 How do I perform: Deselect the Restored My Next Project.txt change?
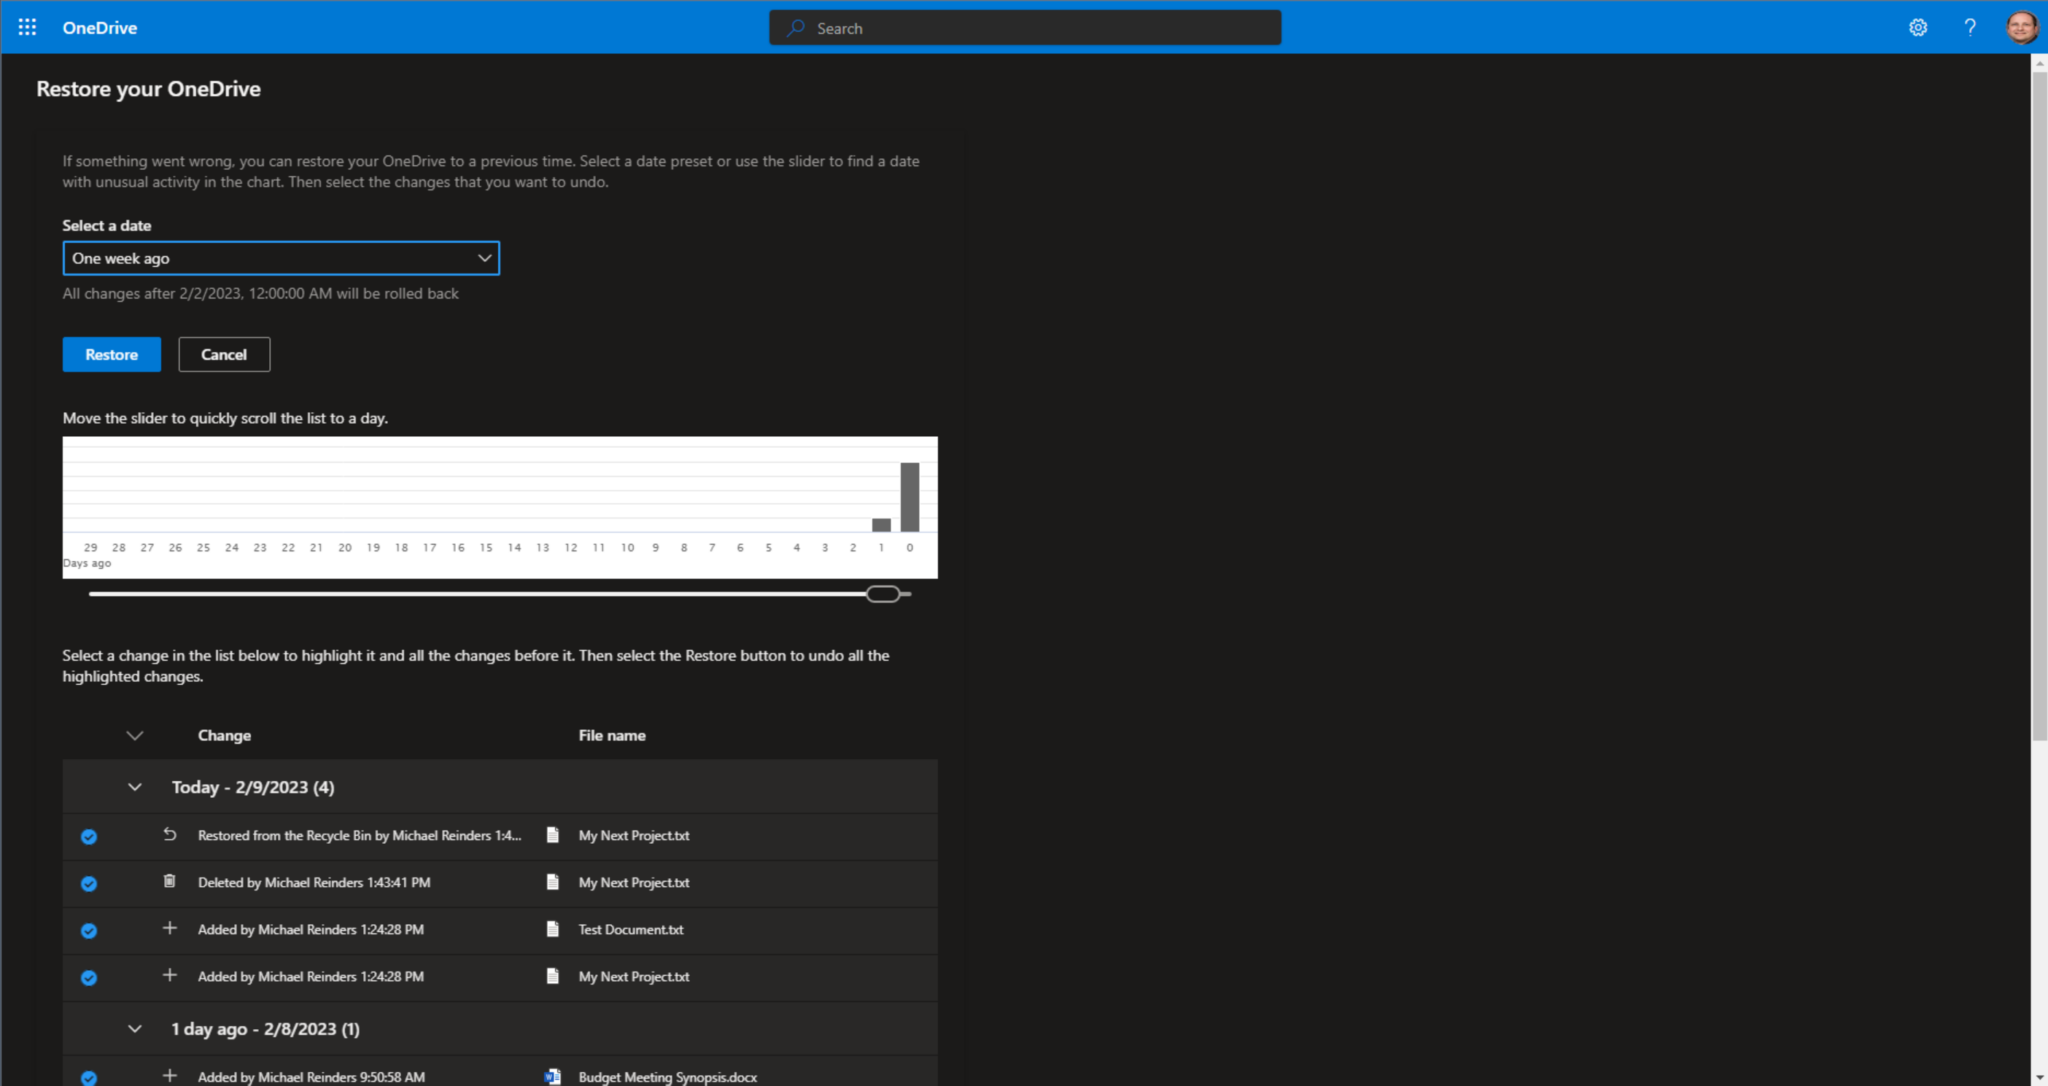coord(89,836)
